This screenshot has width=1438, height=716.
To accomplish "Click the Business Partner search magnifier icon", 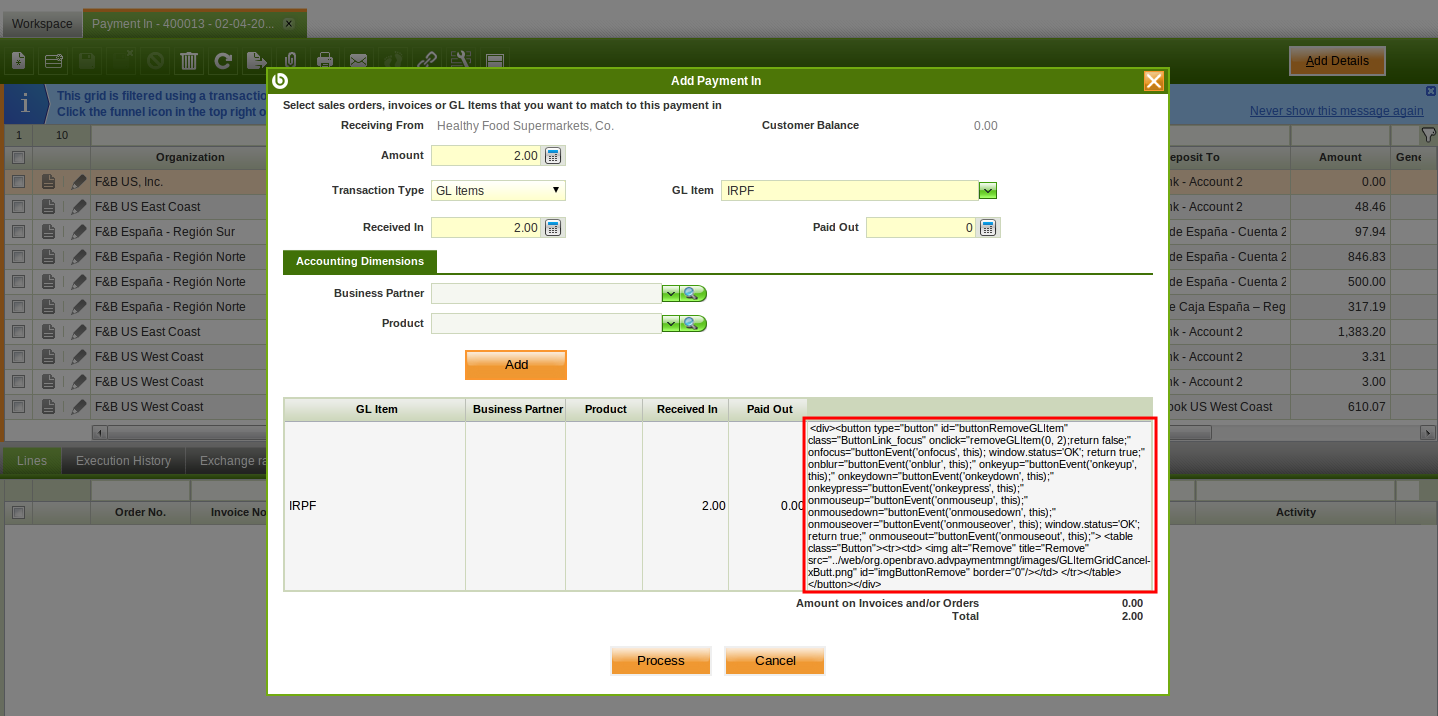I will (693, 294).
